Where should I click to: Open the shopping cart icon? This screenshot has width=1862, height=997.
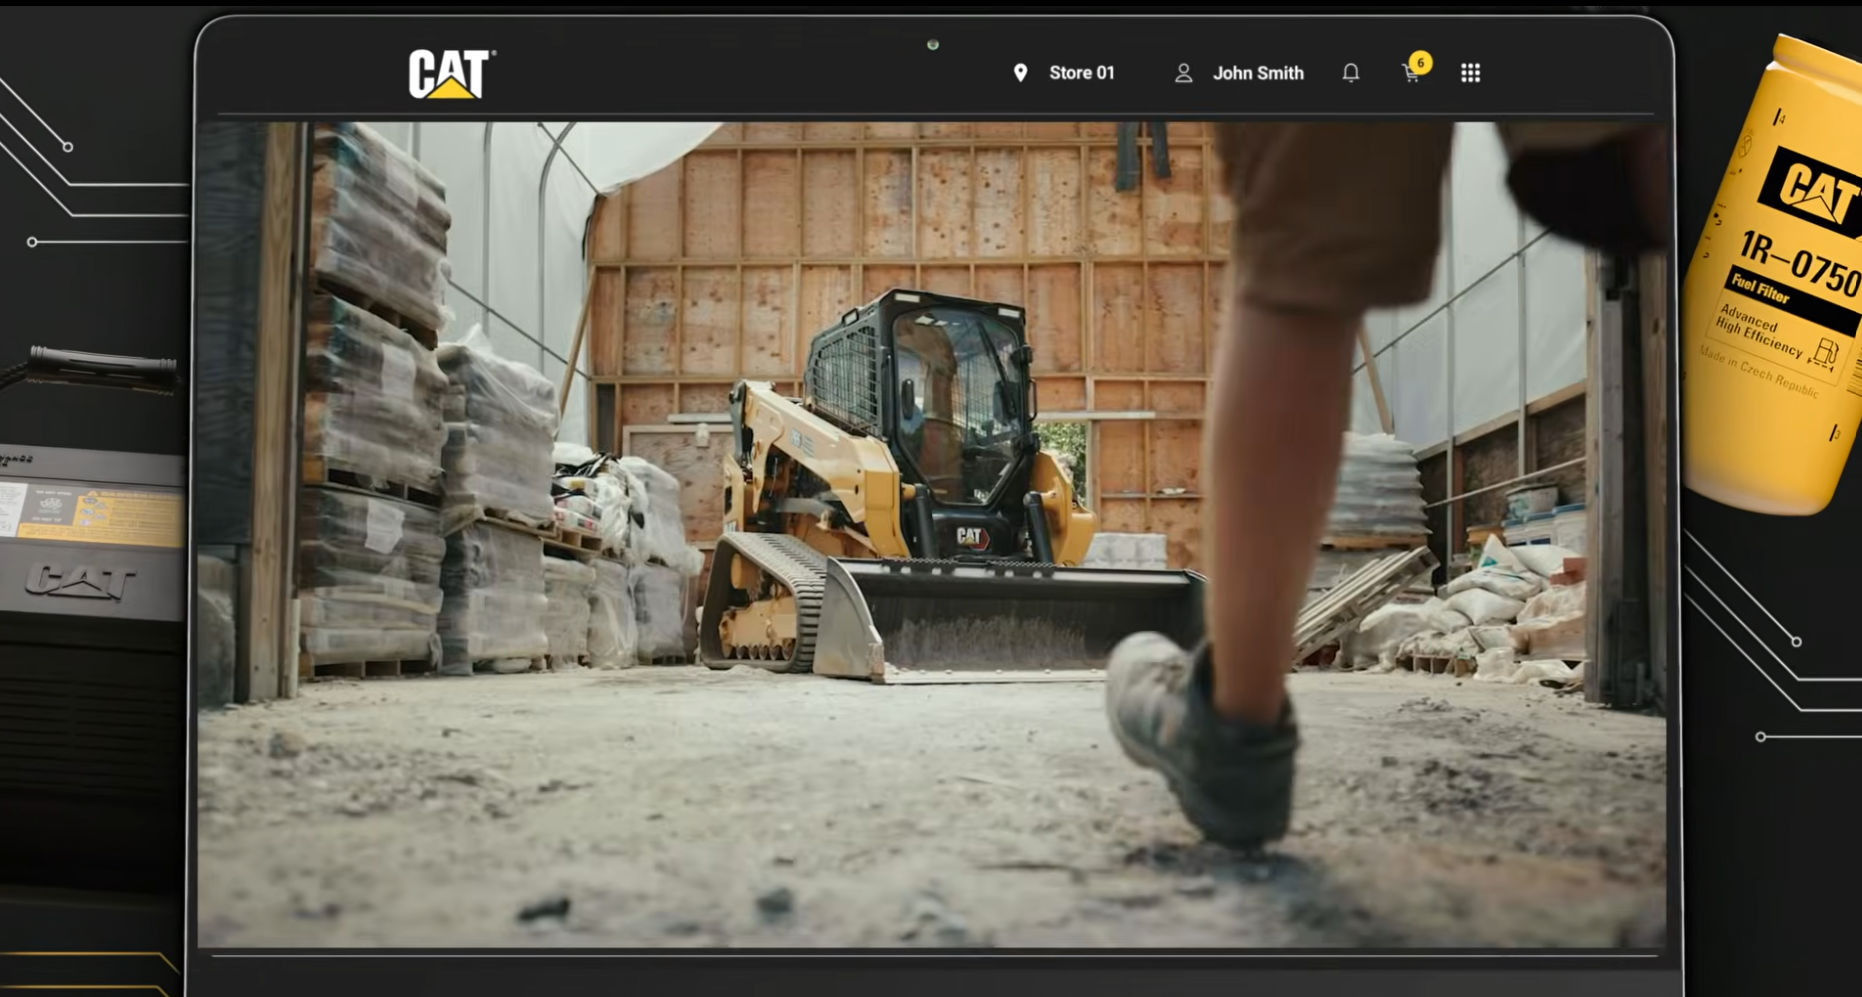(x=1410, y=75)
